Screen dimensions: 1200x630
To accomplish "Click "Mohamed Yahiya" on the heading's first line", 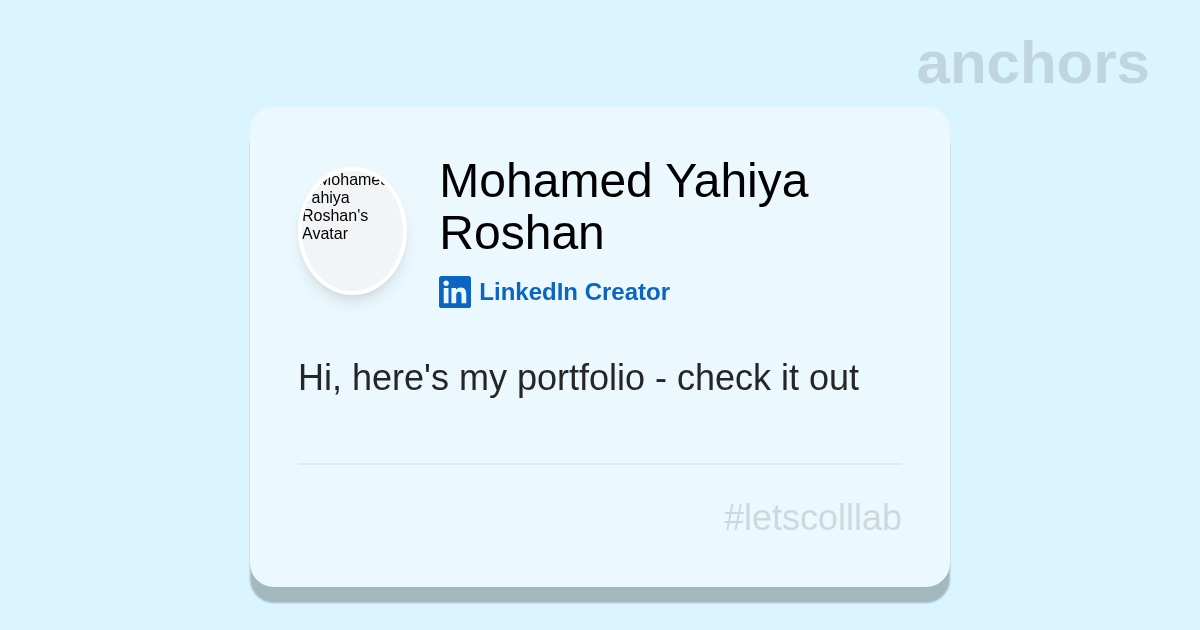I will [622, 181].
